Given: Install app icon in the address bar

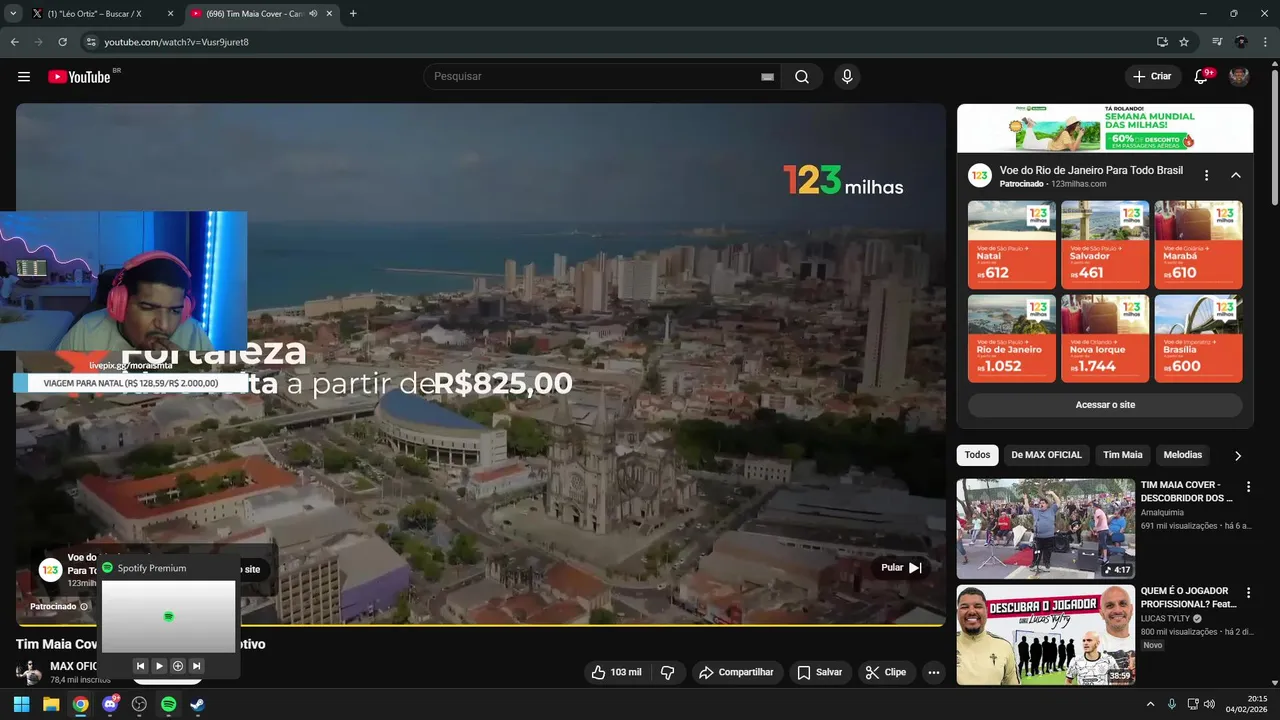Looking at the screenshot, I should pos(1162,42).
